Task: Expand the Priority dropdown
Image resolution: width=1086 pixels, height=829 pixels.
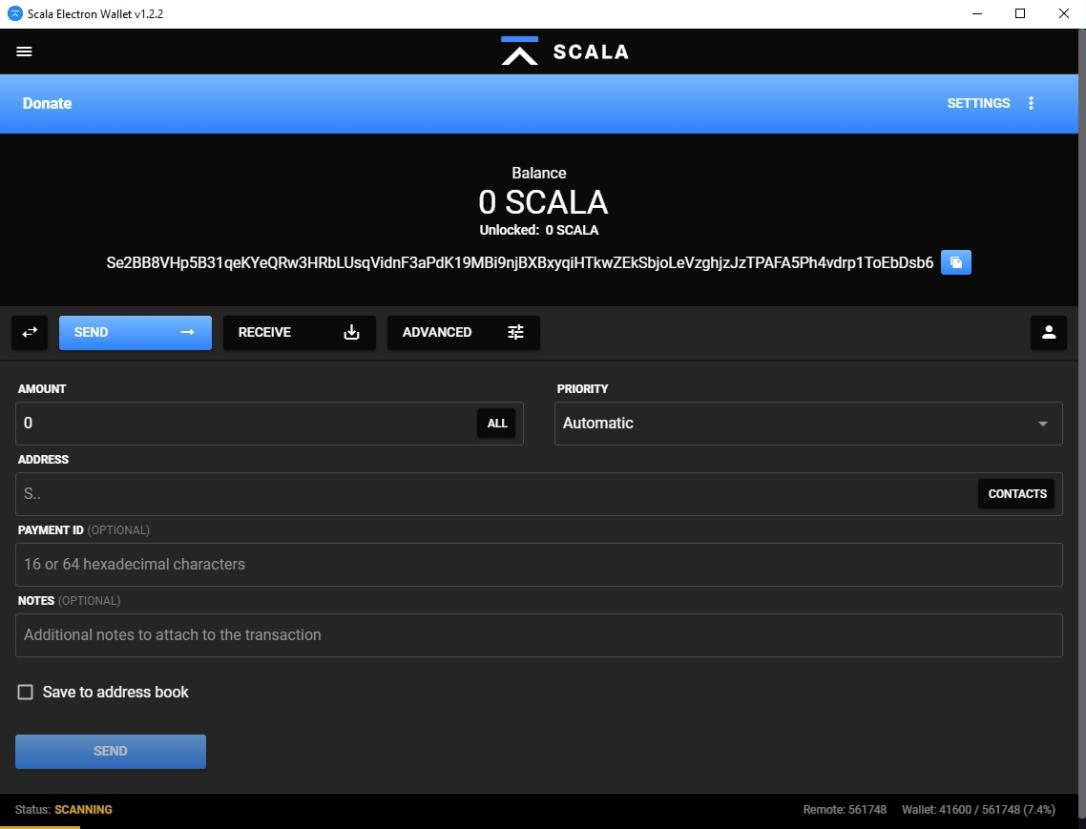Action: coord(808,423)
